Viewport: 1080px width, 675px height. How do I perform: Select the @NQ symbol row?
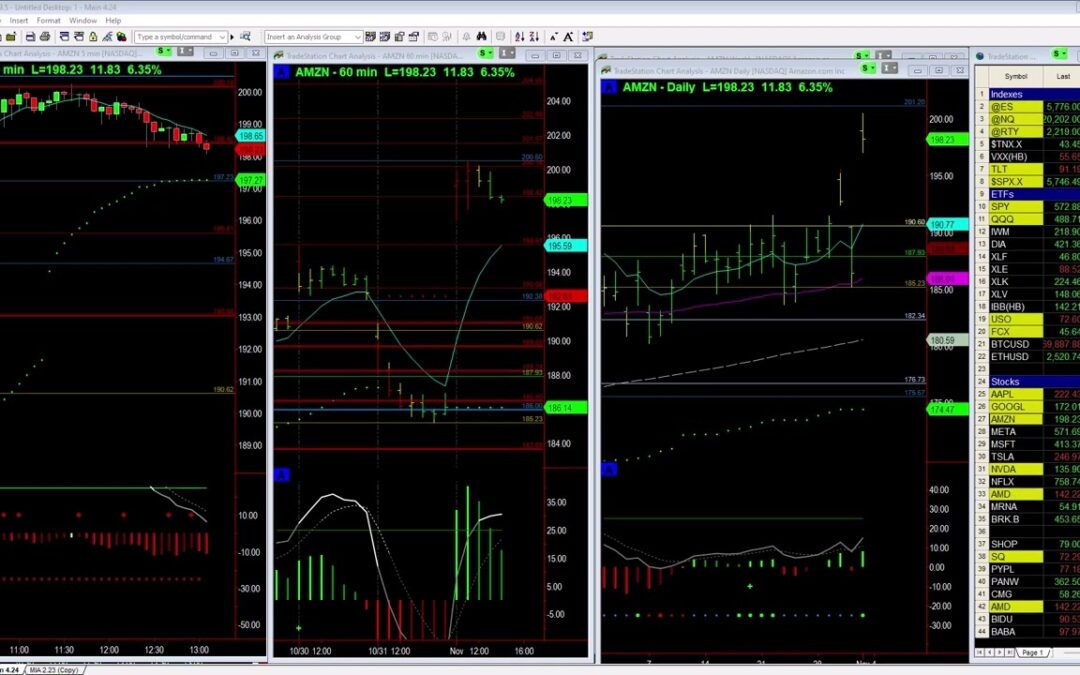(x=1015, y=119)
